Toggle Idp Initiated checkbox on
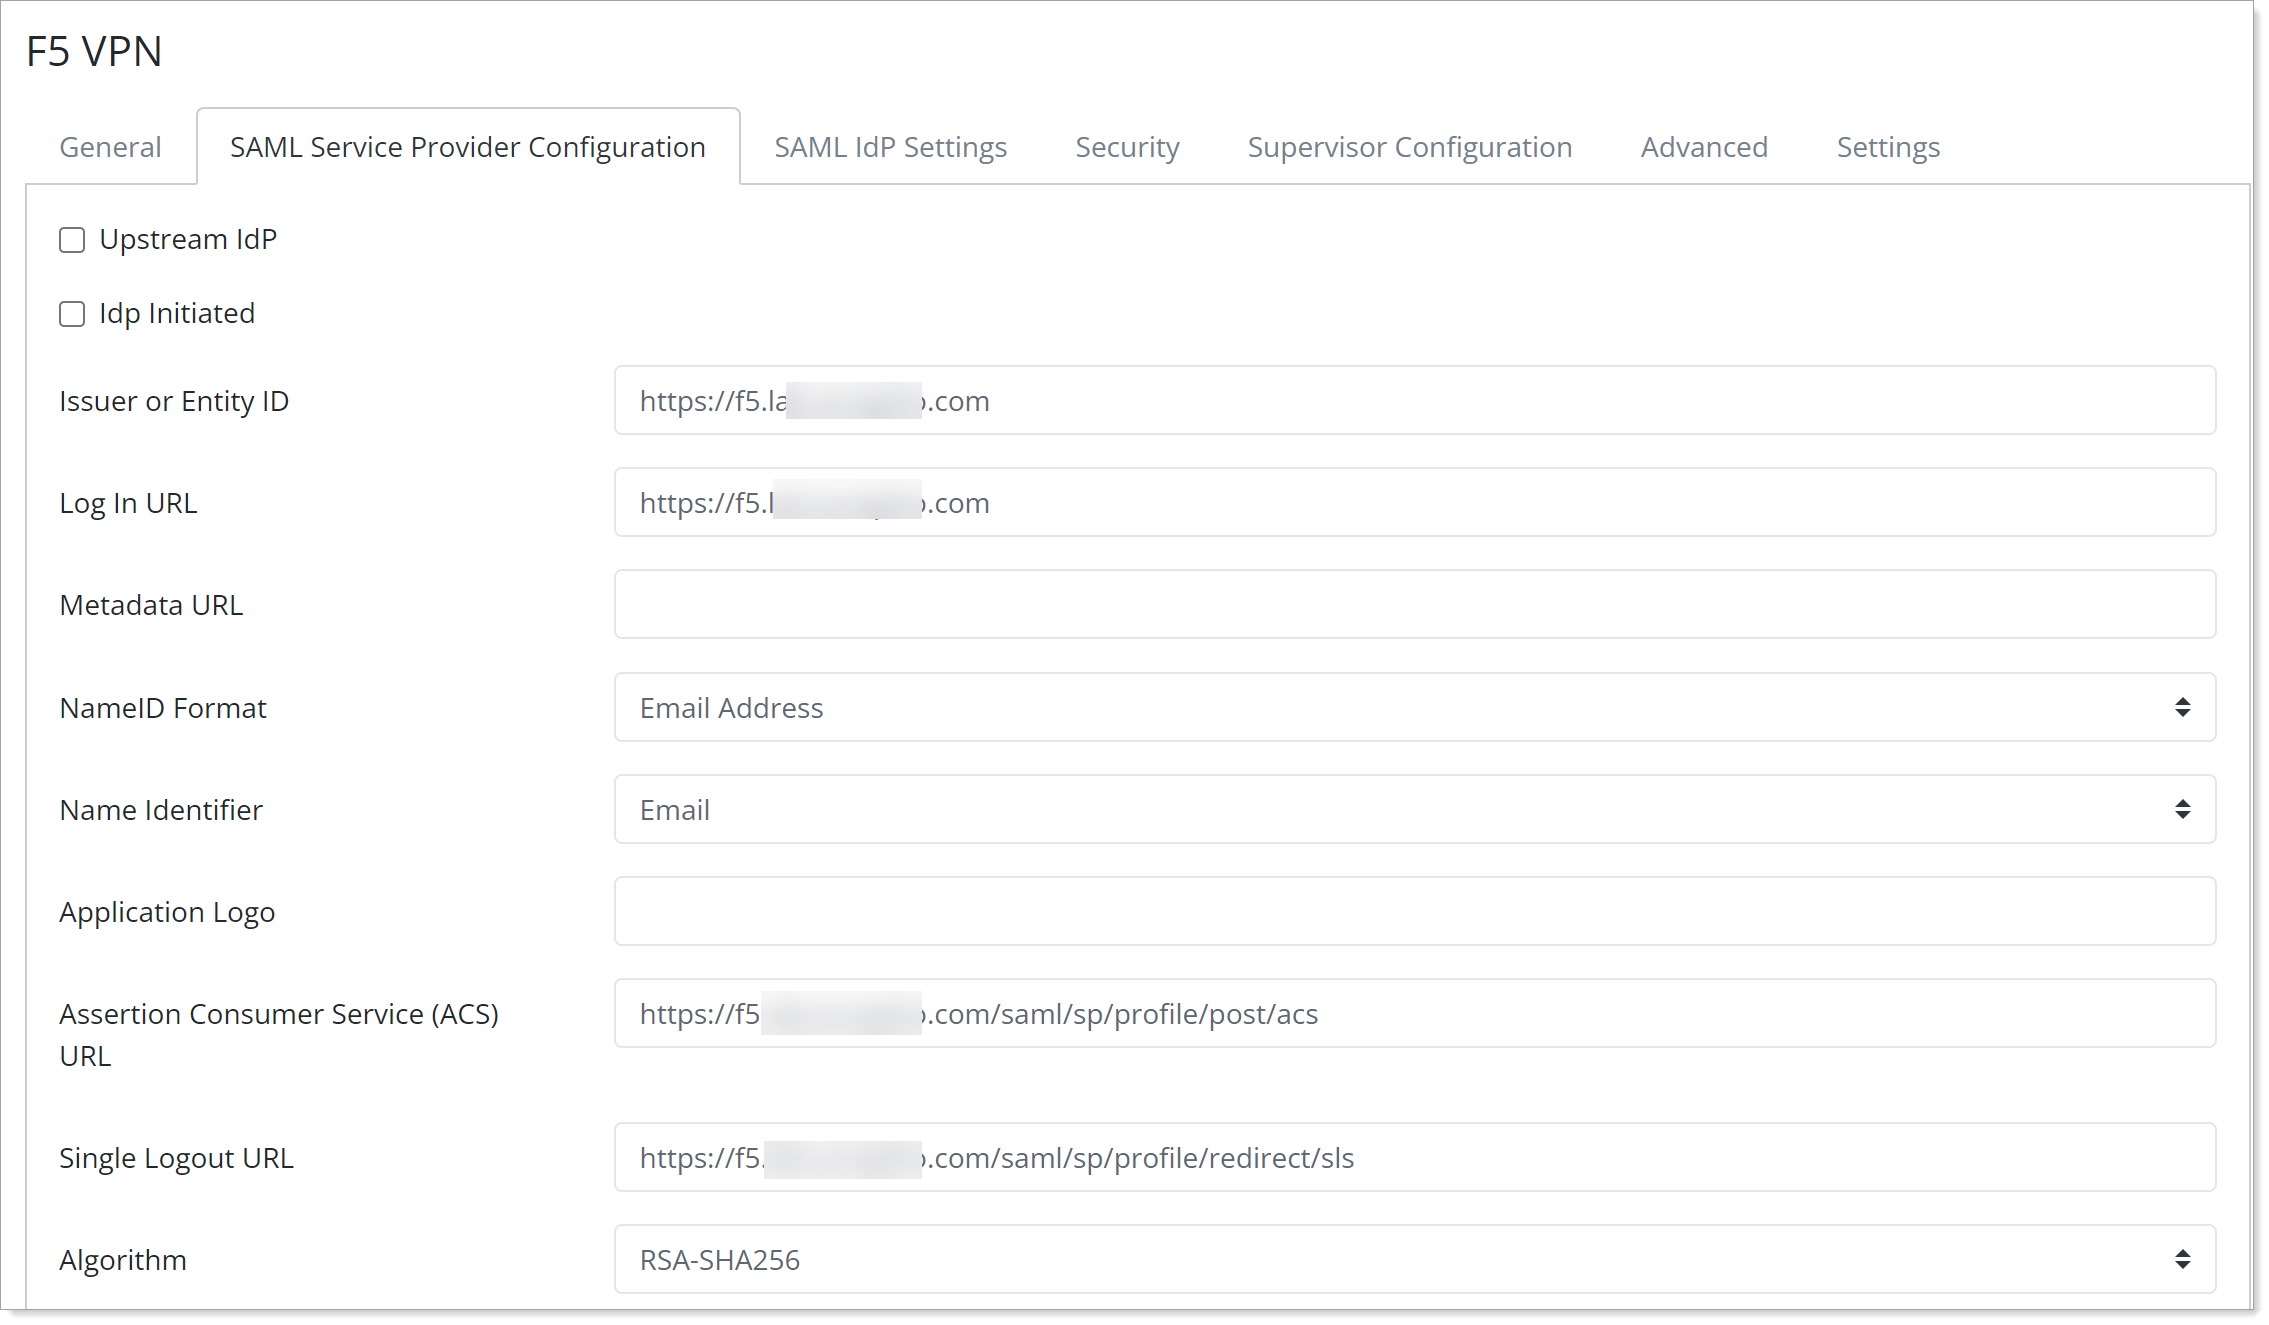Screen dimensions: 2269x1325 73,312
